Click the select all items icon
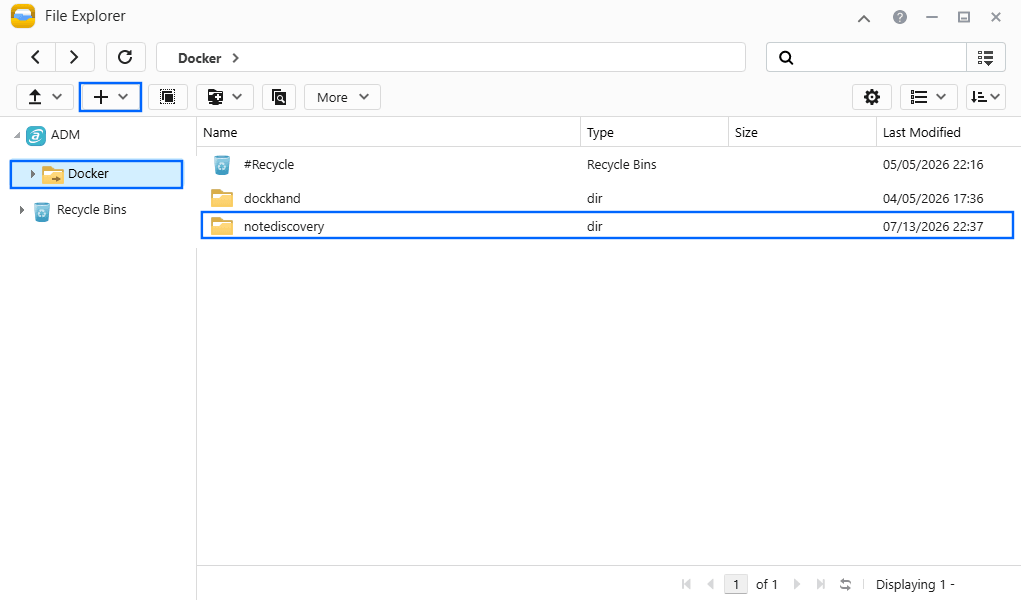This screenshot has width=1021, height=600. click(x=168, y=97)
